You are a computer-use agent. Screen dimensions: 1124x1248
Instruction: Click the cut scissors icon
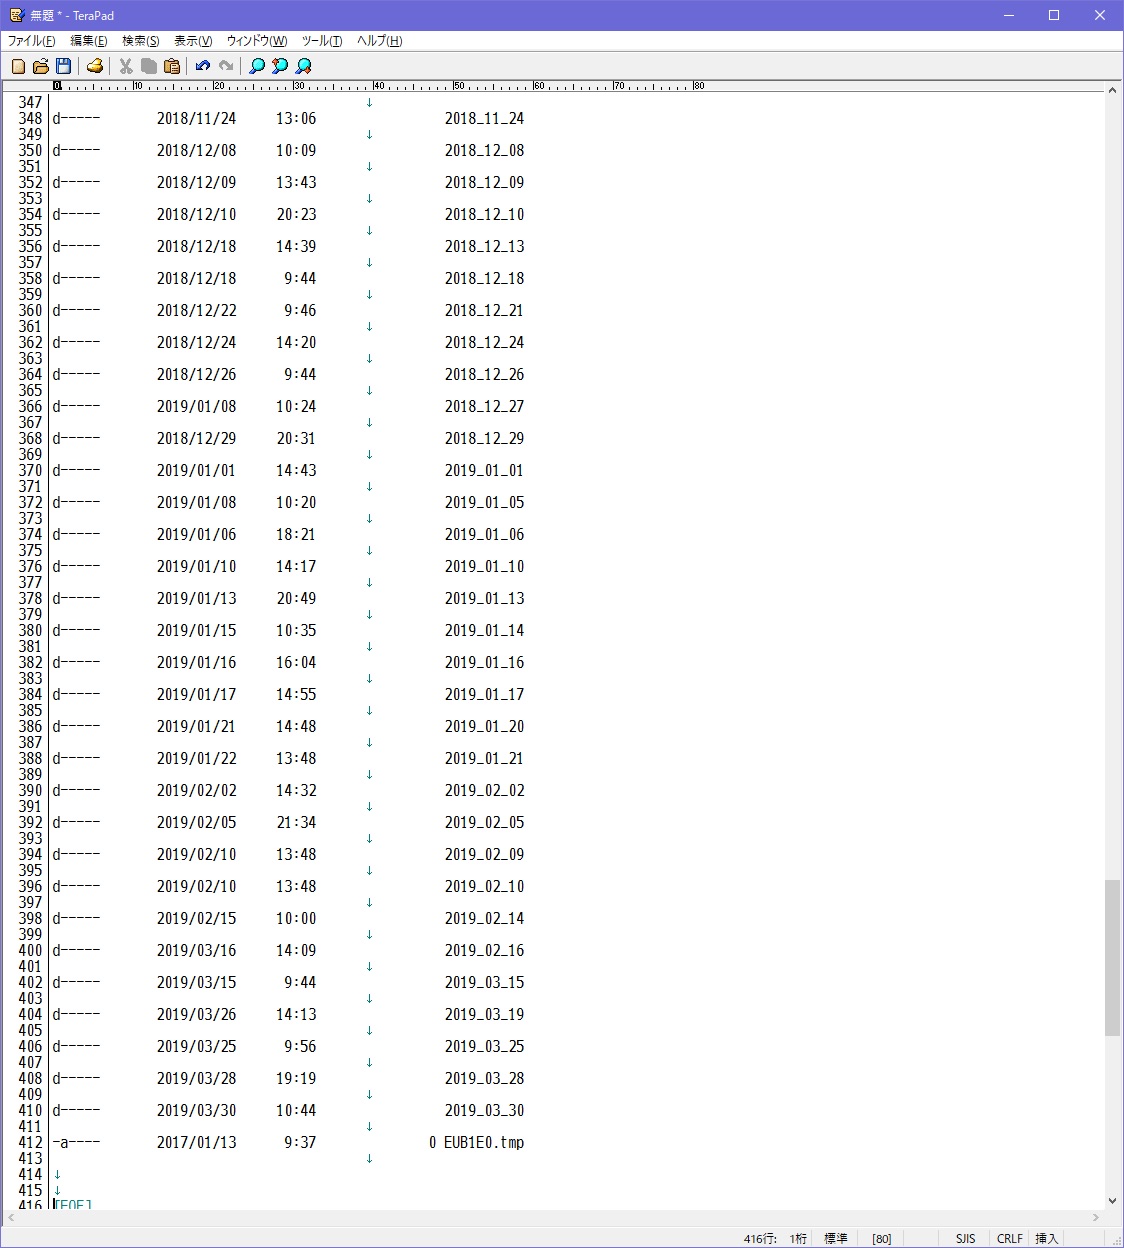click(126, 66)
